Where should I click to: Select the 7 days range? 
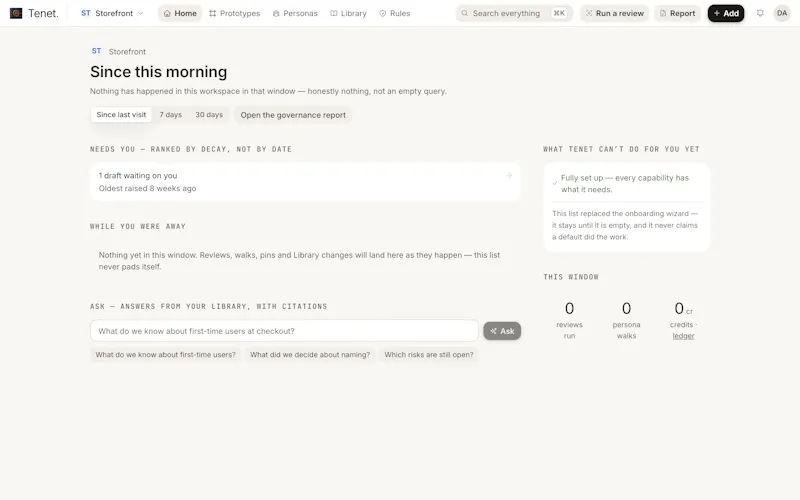click(170, 115)
